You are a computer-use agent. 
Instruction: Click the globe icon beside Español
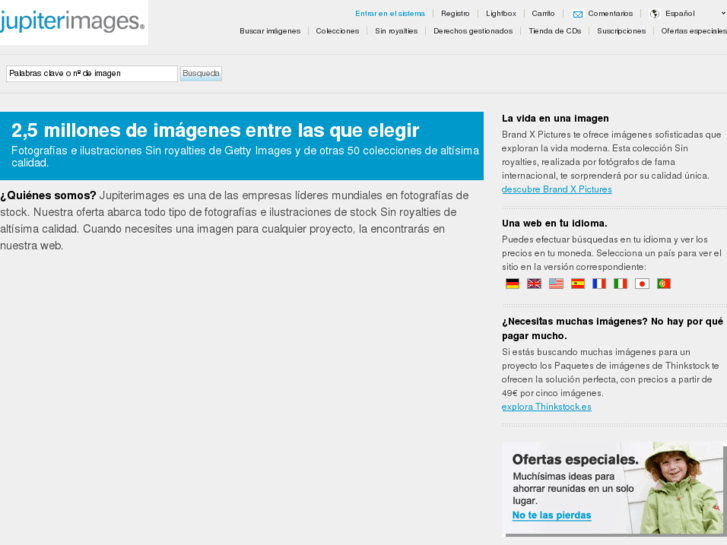tap(655, 14)
